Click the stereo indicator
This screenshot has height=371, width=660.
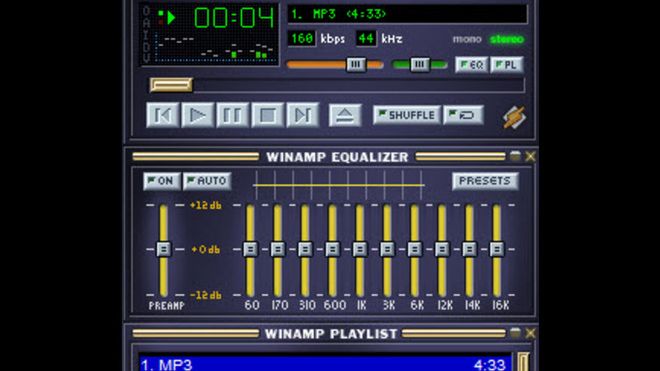click(x=507, y=39)
